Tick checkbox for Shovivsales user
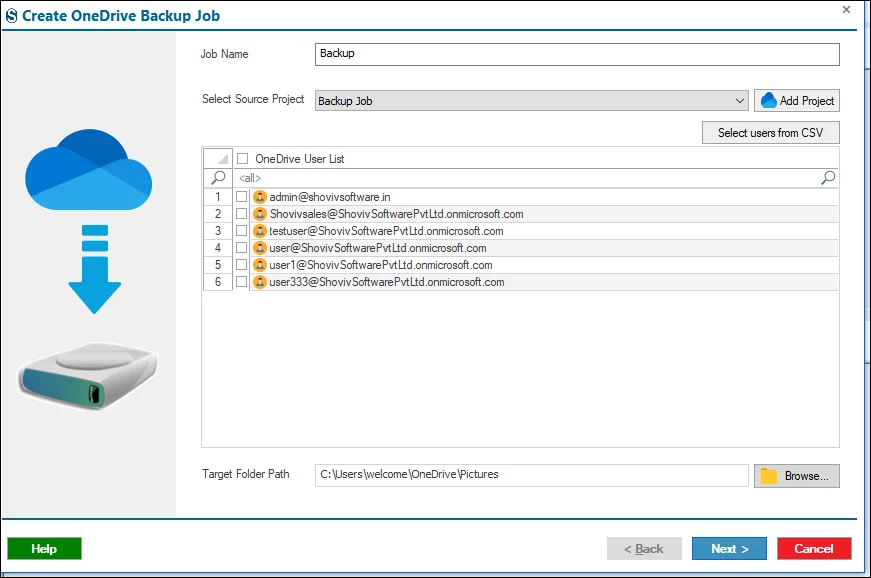This screenshot has width=871, height=578. tap(242, 214)
